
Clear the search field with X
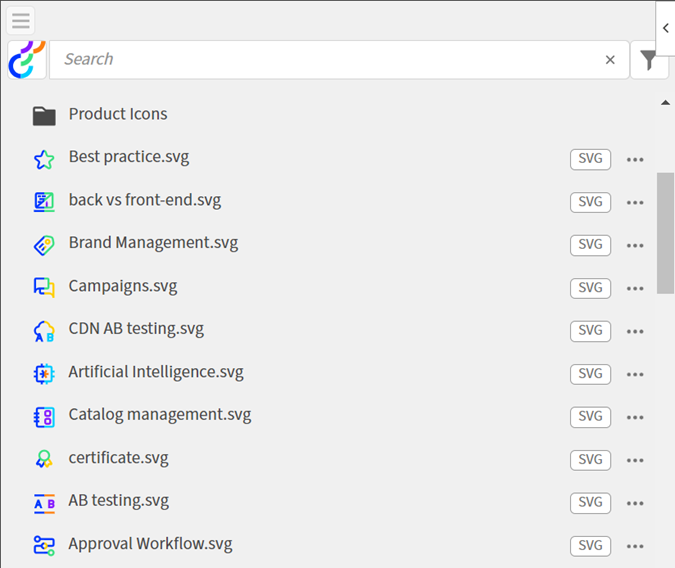point(610,60)
